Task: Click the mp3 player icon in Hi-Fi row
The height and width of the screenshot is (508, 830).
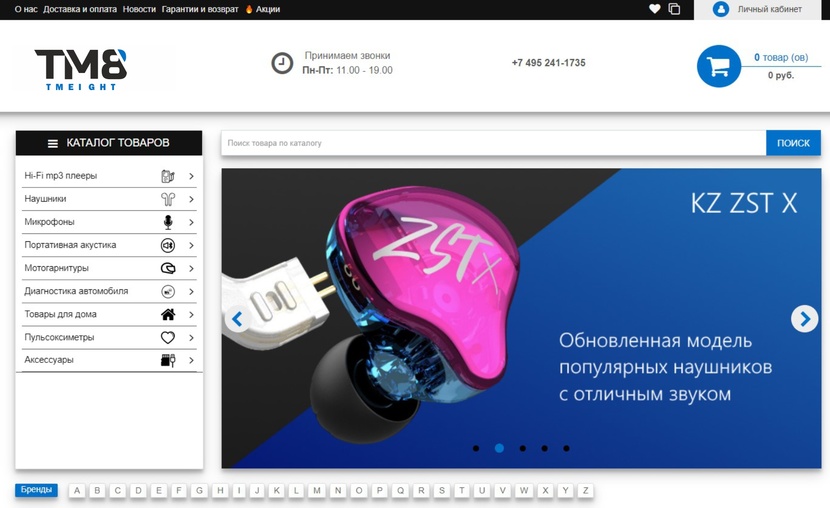Action: click(x=168, y=176)
